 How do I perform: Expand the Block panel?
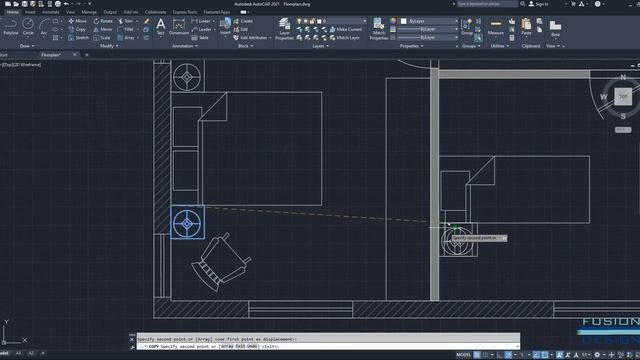coord(245,46)
